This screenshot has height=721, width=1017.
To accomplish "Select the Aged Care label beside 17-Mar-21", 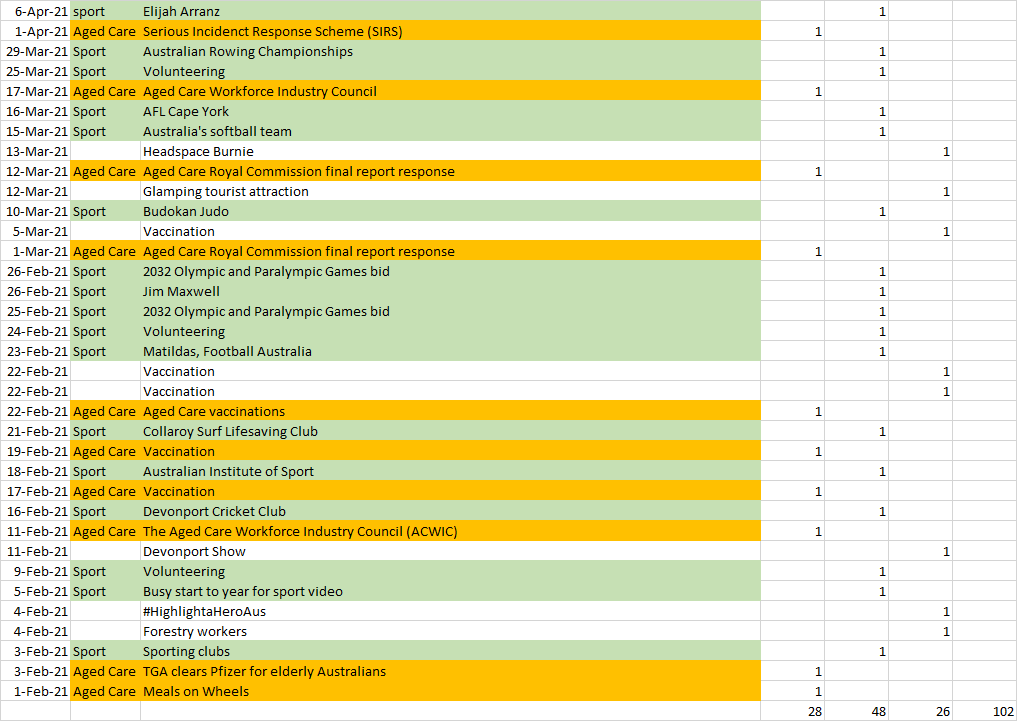I will 105,91.
